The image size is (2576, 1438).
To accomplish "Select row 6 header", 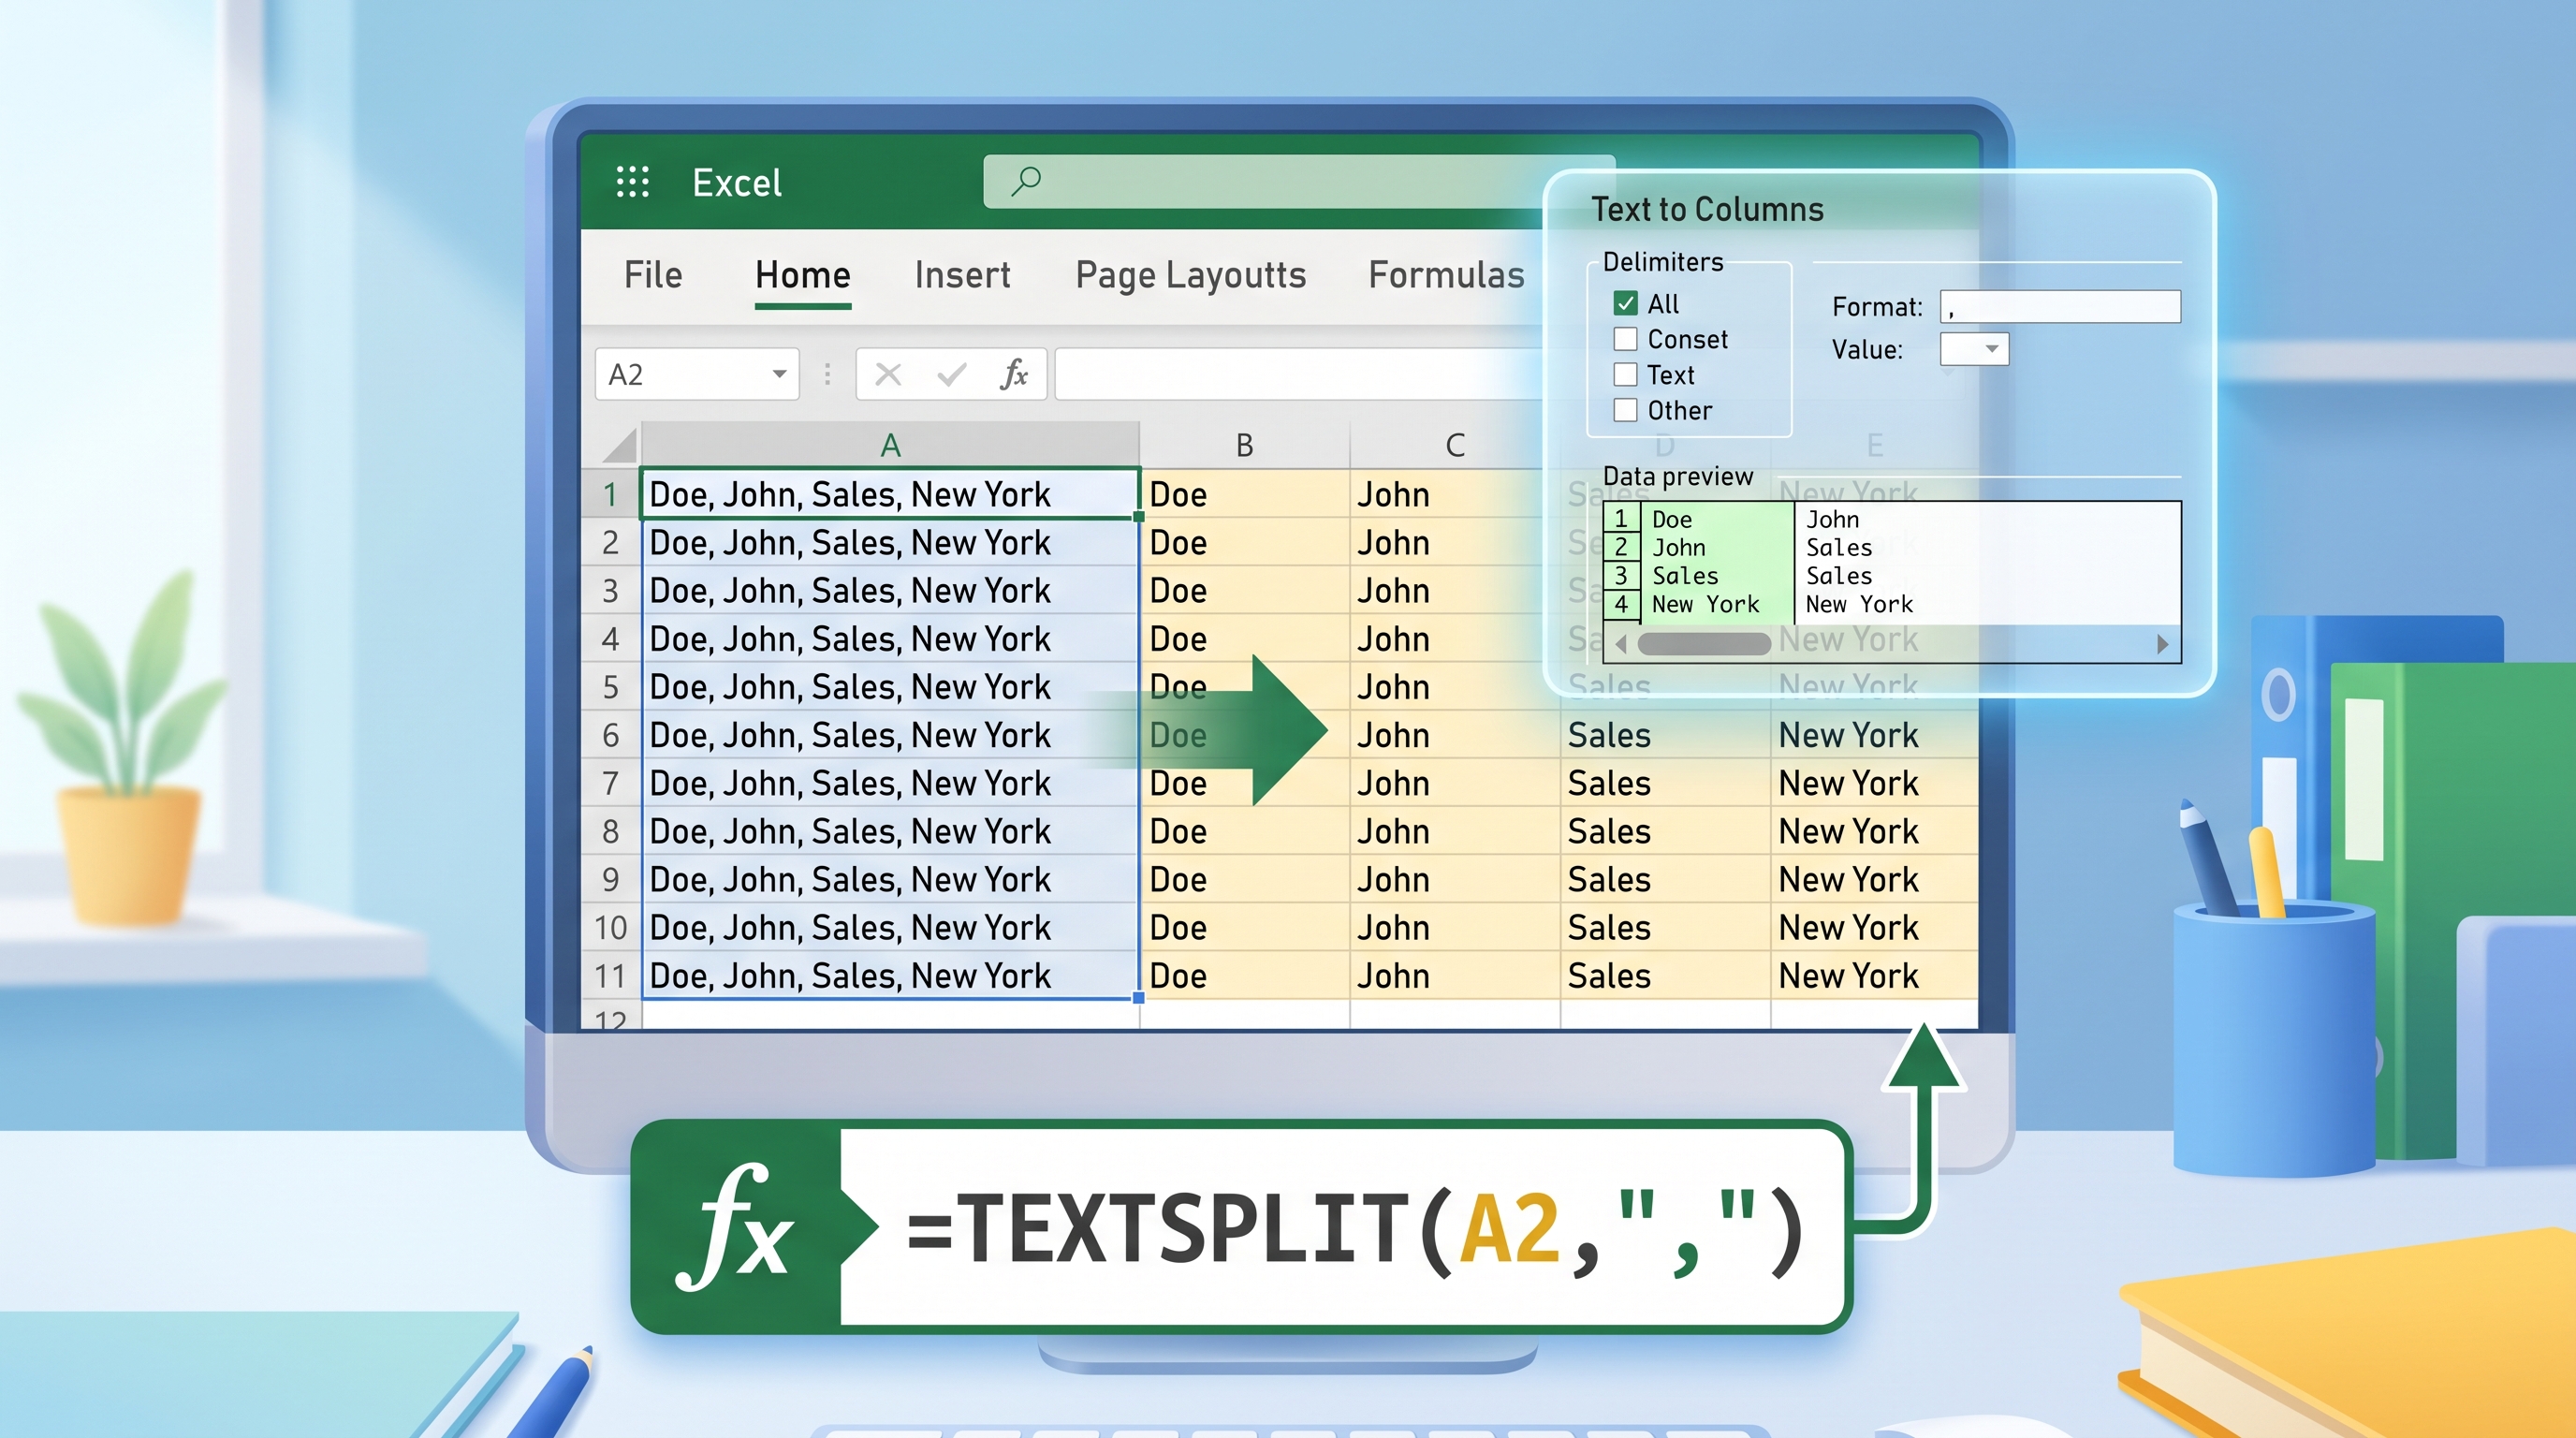I will (610, 735).
